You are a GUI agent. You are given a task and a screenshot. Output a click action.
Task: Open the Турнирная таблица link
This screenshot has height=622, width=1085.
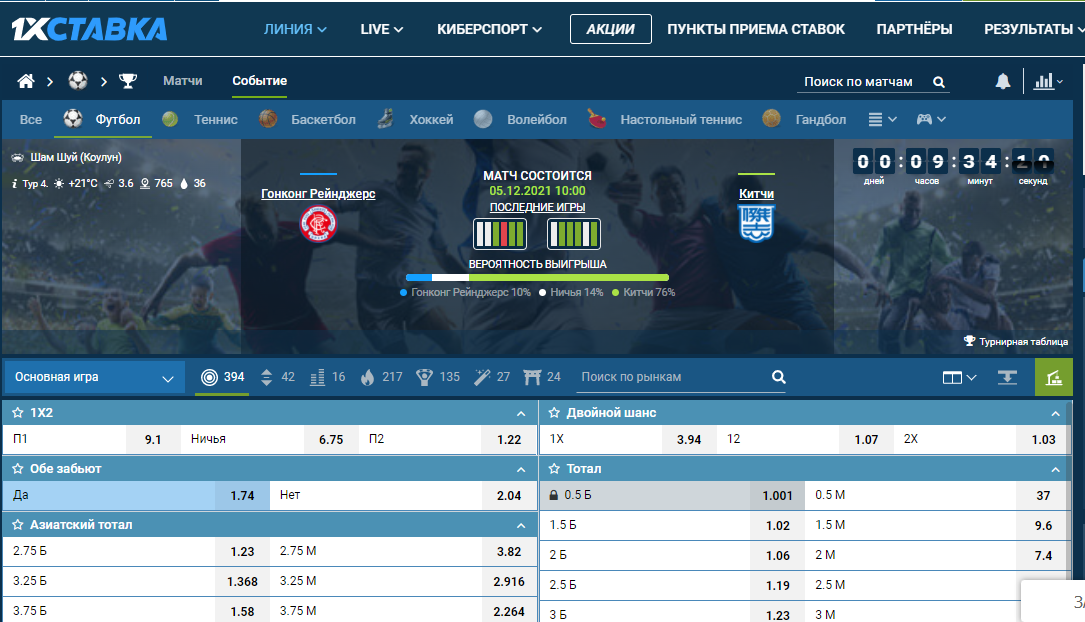(x=1016, y=341)
